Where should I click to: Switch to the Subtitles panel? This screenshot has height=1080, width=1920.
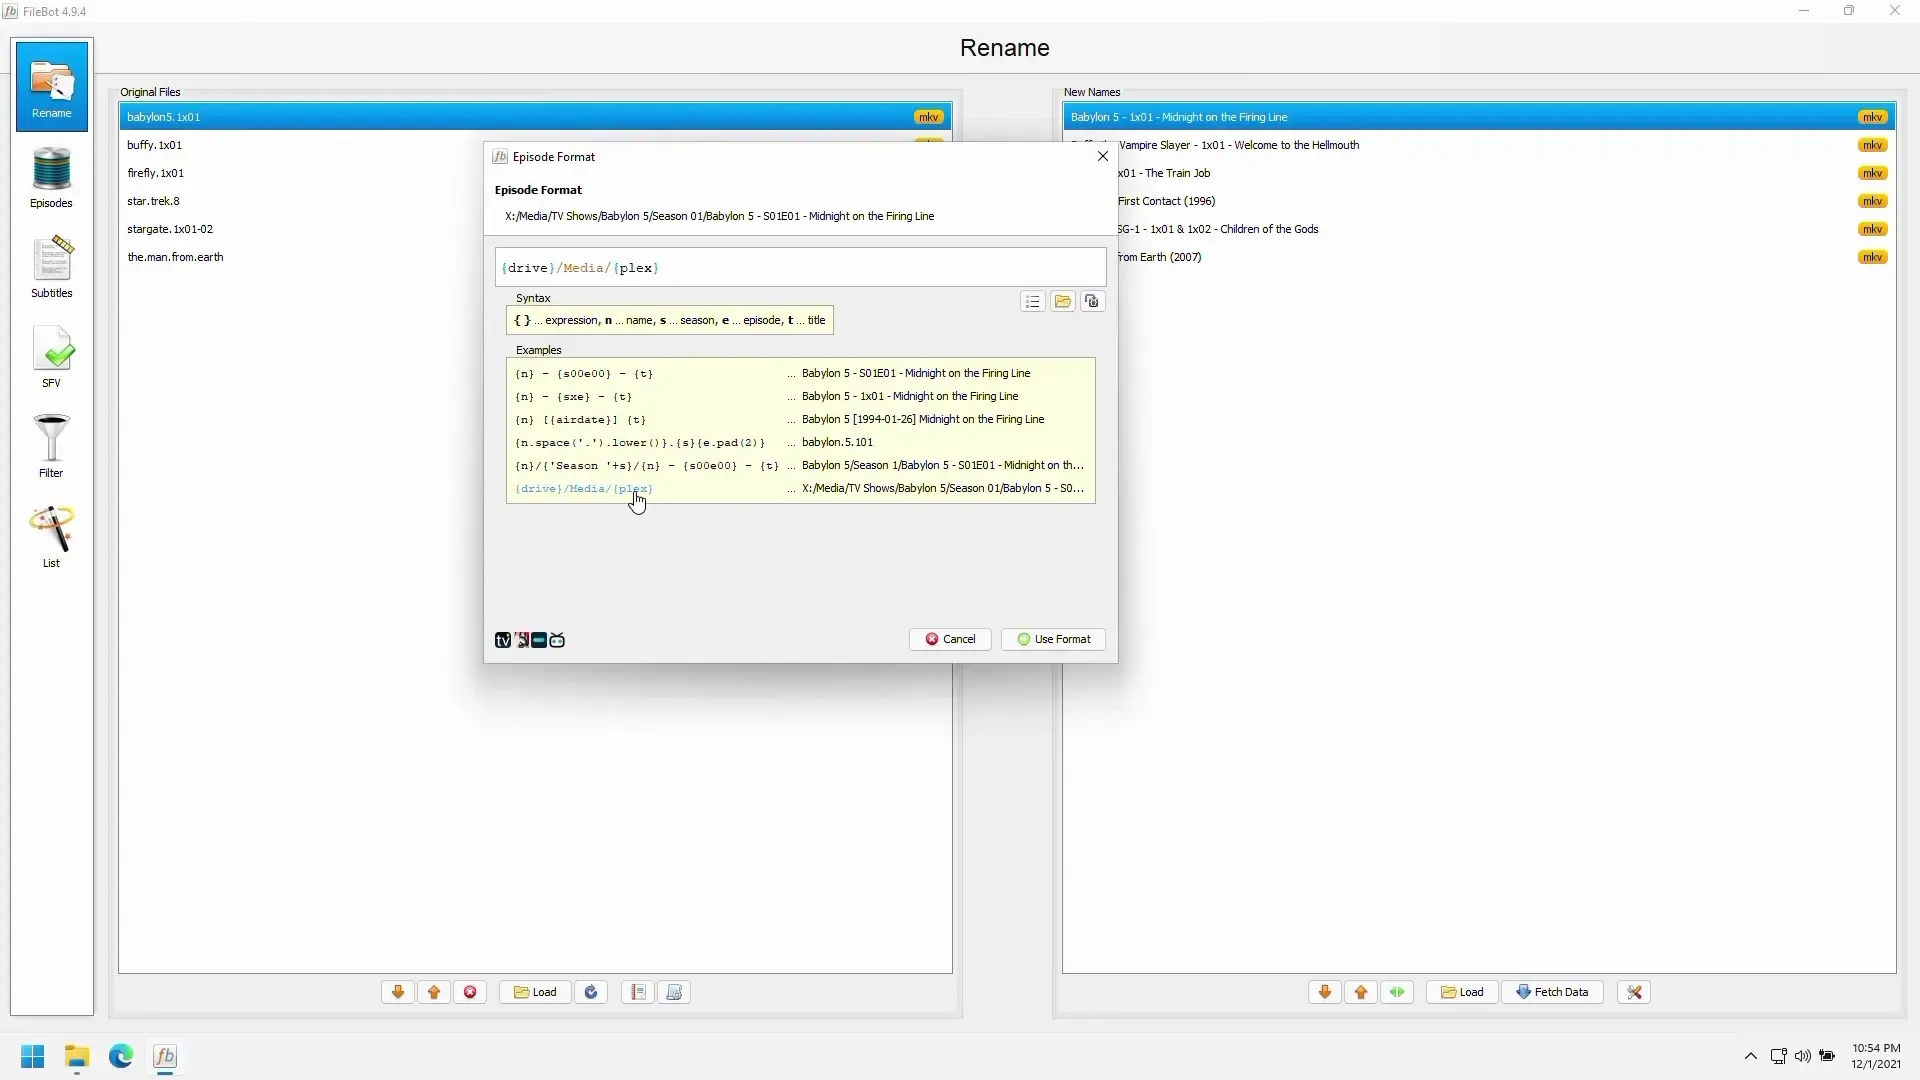coord(51,267)
